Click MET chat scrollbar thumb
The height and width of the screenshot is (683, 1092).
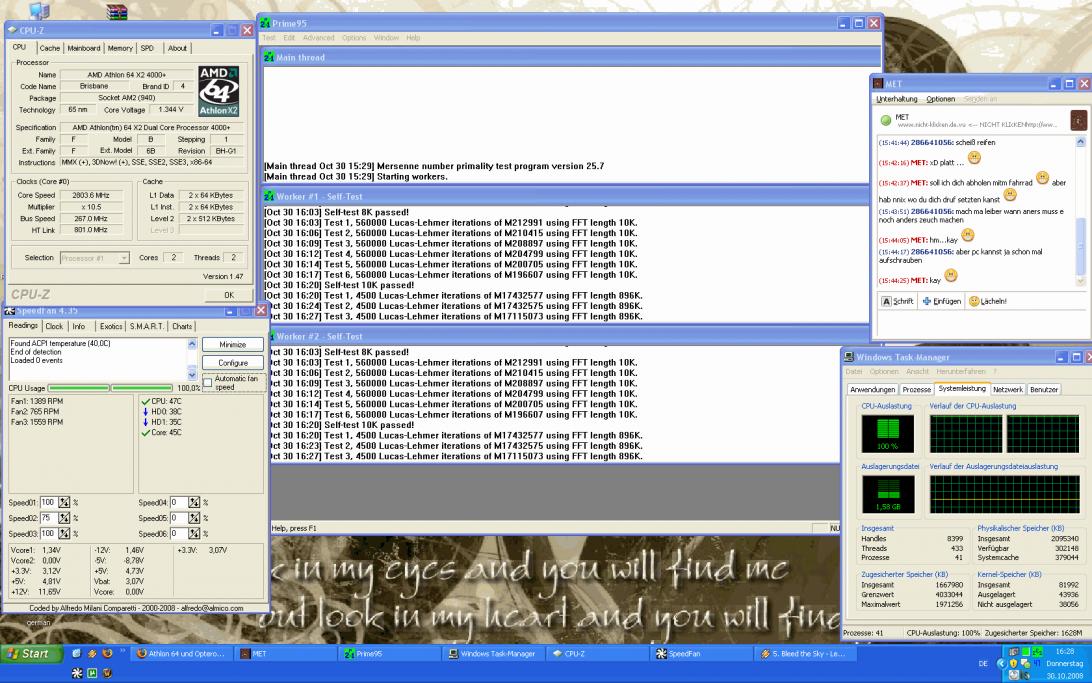tap(1080, 247)
